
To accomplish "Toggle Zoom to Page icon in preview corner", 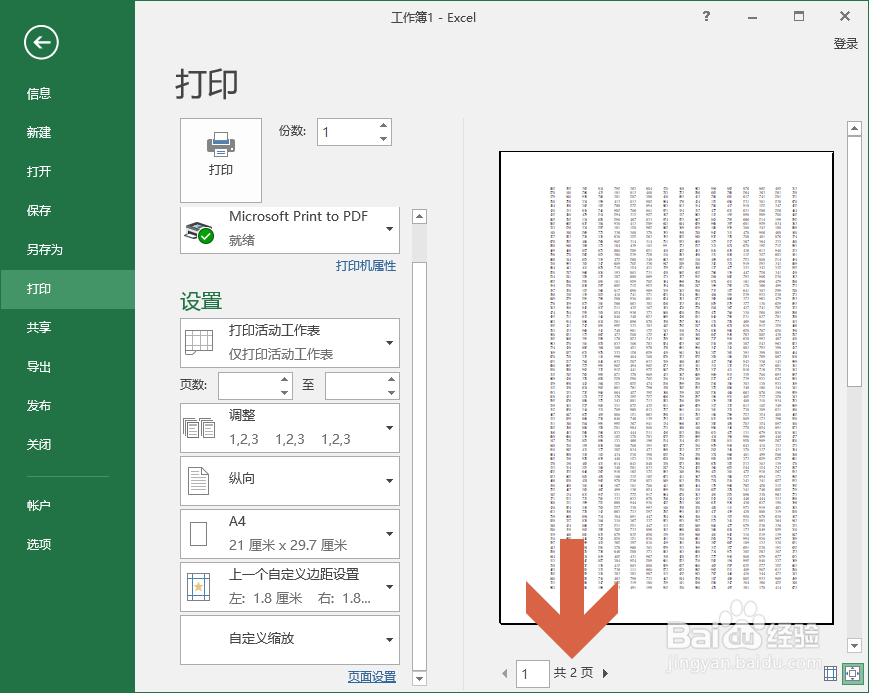I will (x=852, y=673).
